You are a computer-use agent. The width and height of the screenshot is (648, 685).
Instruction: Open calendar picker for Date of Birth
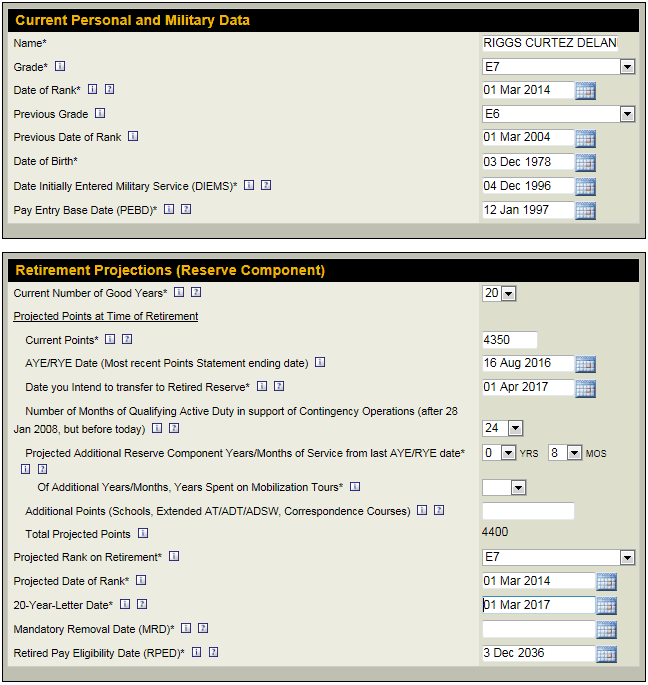pyautogui.click(x=585, y=163)
